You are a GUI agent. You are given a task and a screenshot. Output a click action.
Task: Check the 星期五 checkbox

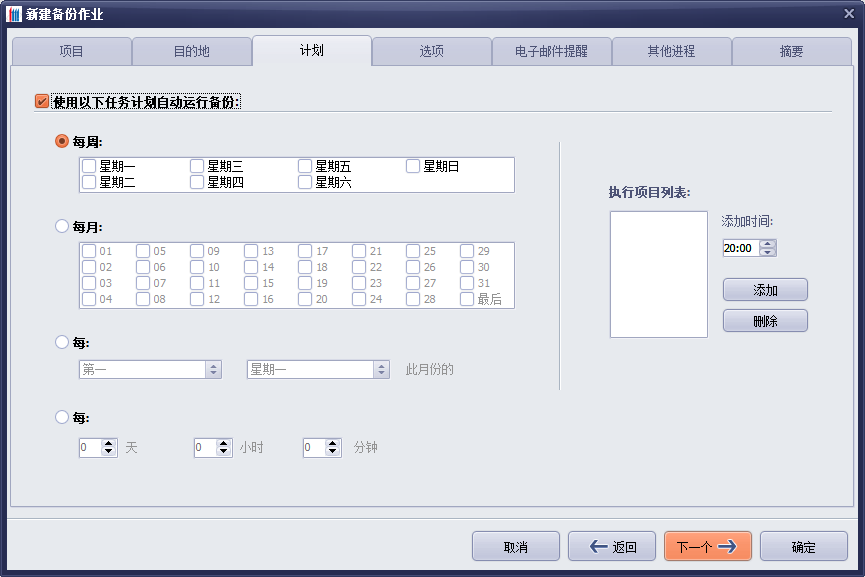coord(305,166)
